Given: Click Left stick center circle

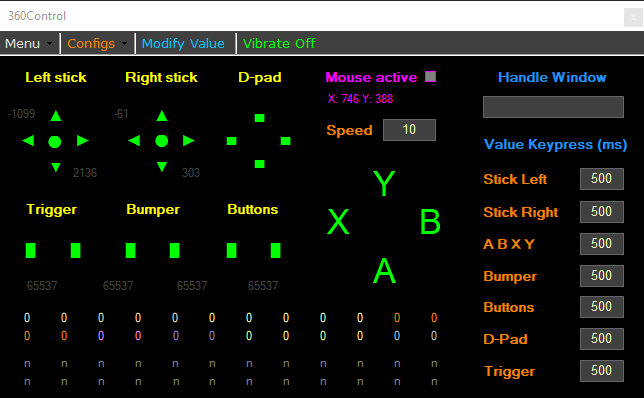Looking at the screenshot, I should click(55, 142).
